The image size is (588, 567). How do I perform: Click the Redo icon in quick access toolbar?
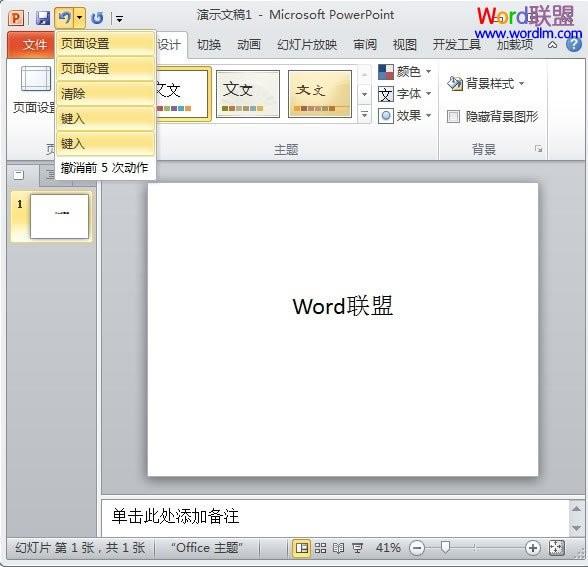98,18
